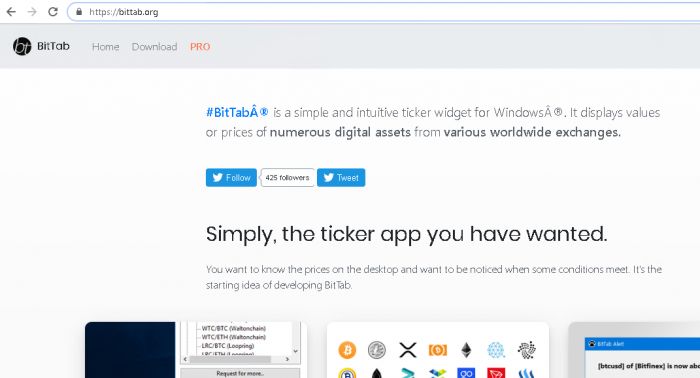The height and width of the screenshot is (378, 700).
Task: Click the black Ripple X icon
Action: pyautogui.click(x=408, y=350)
